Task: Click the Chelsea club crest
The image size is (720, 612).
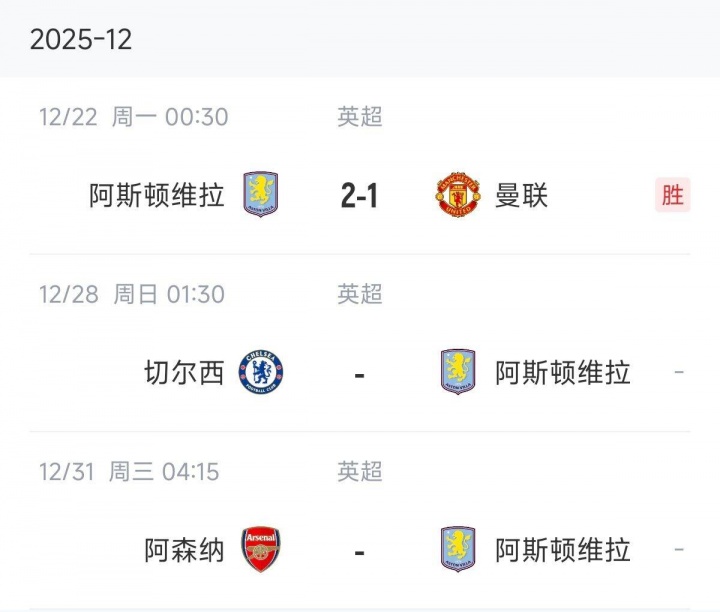Action: pos(261,372)
